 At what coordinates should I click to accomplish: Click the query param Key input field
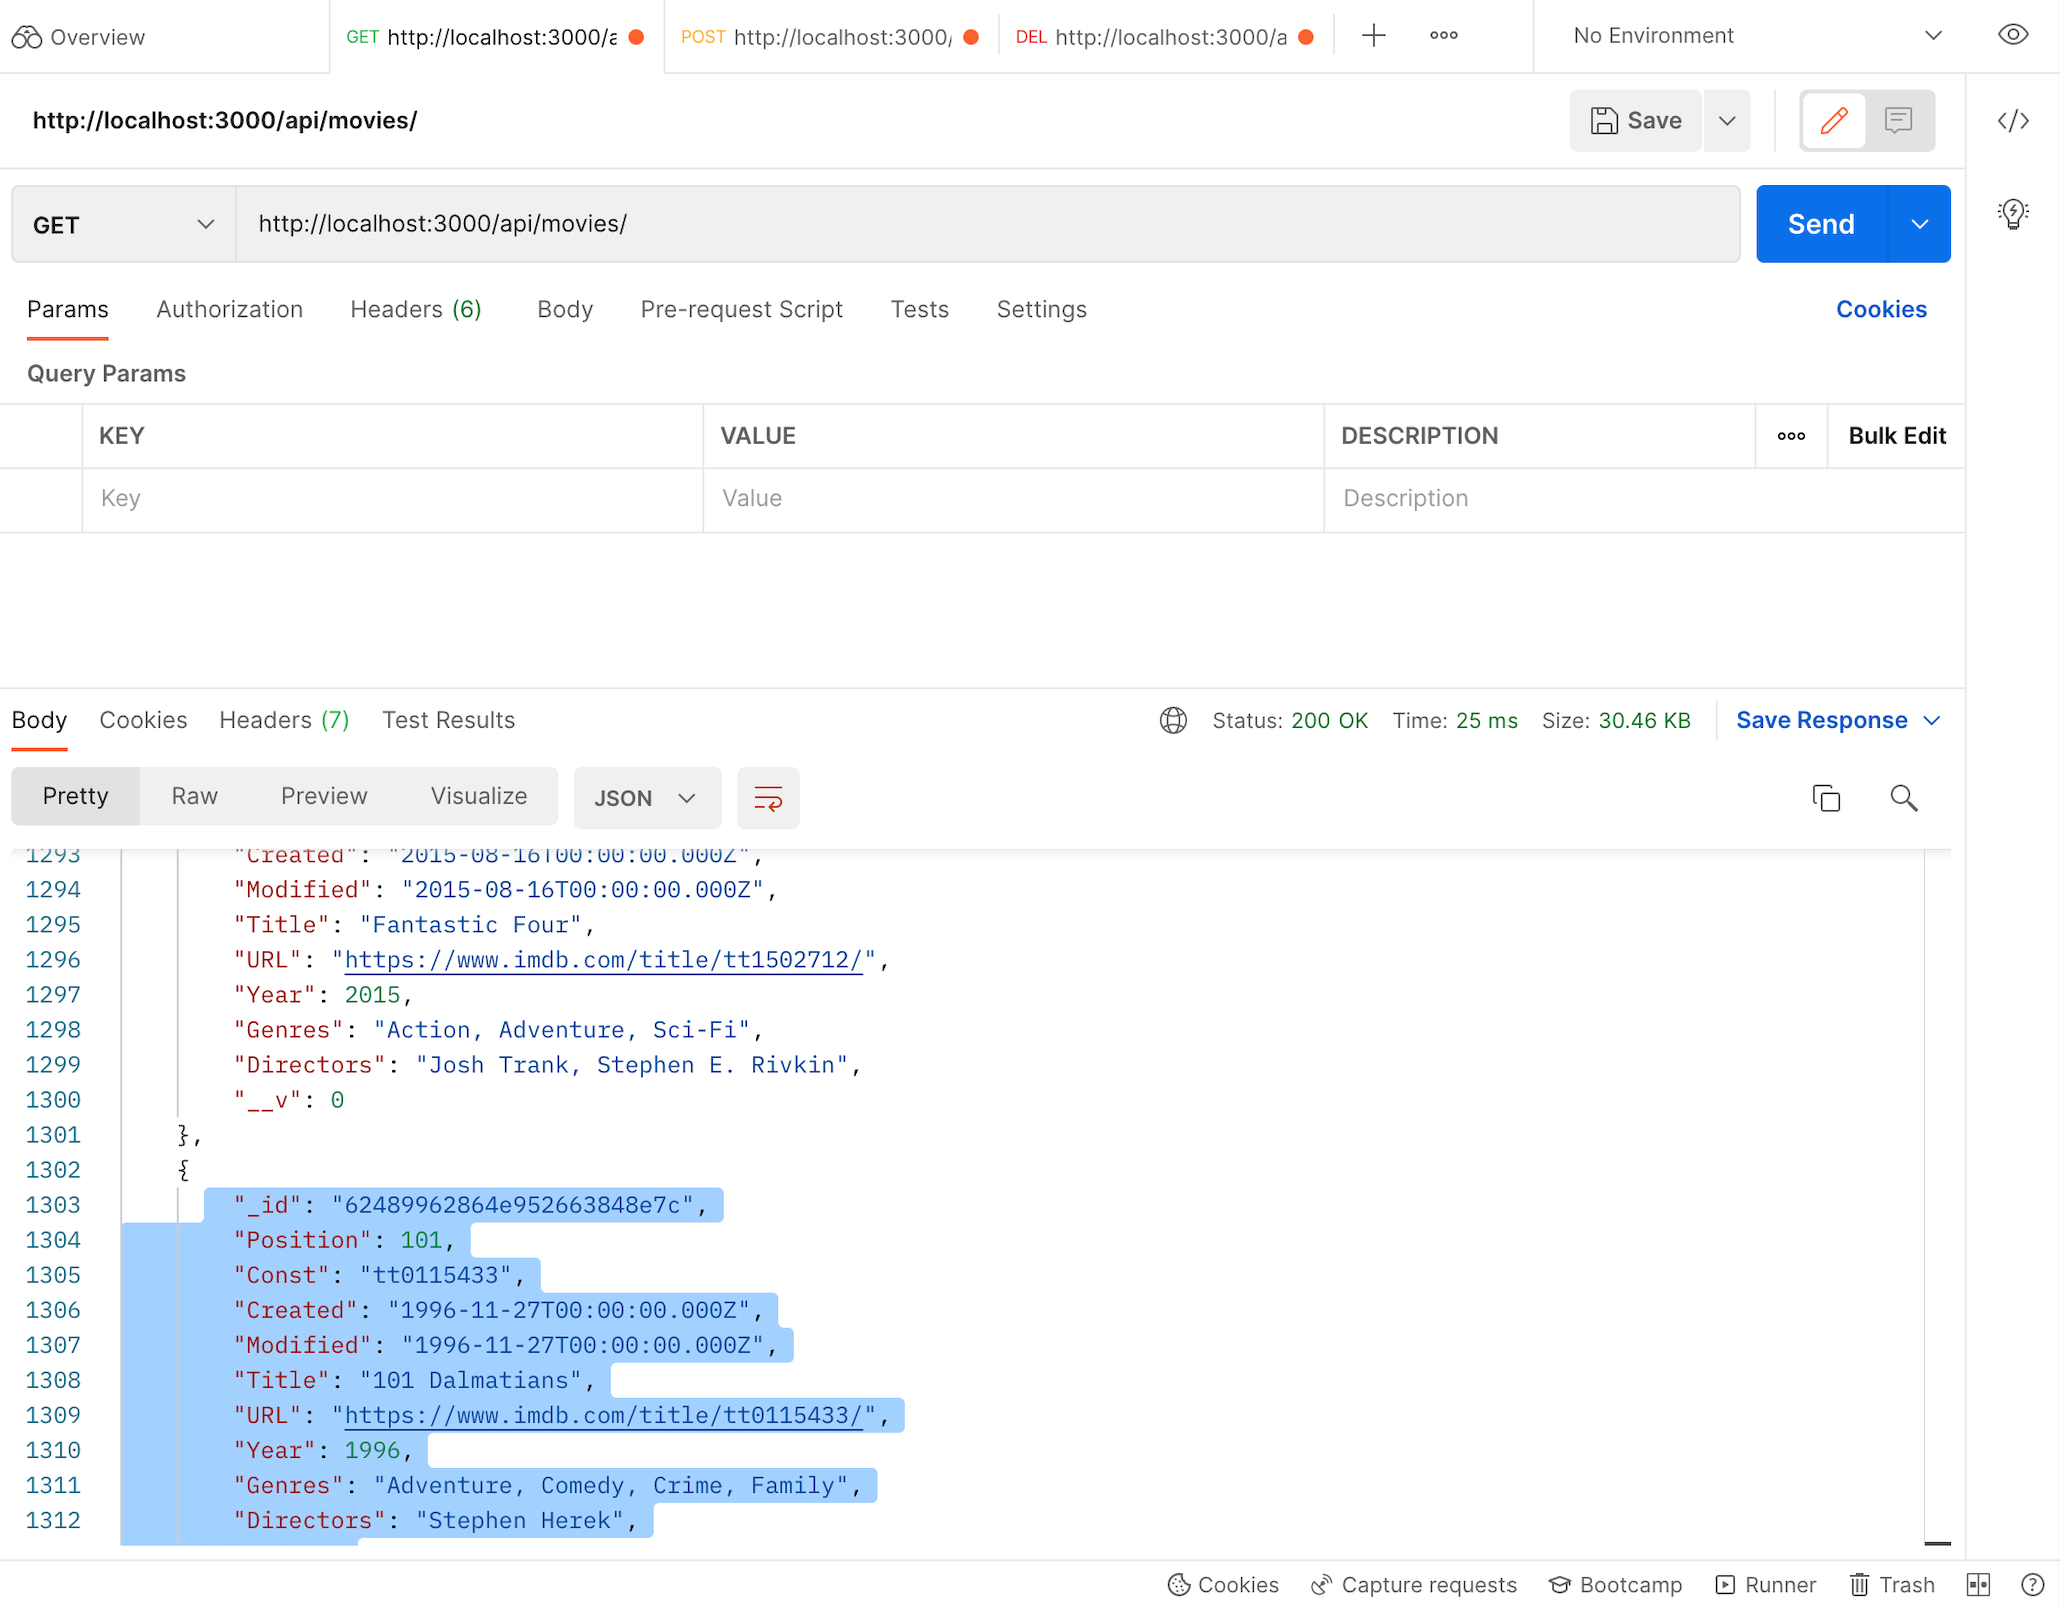[391, 498]
